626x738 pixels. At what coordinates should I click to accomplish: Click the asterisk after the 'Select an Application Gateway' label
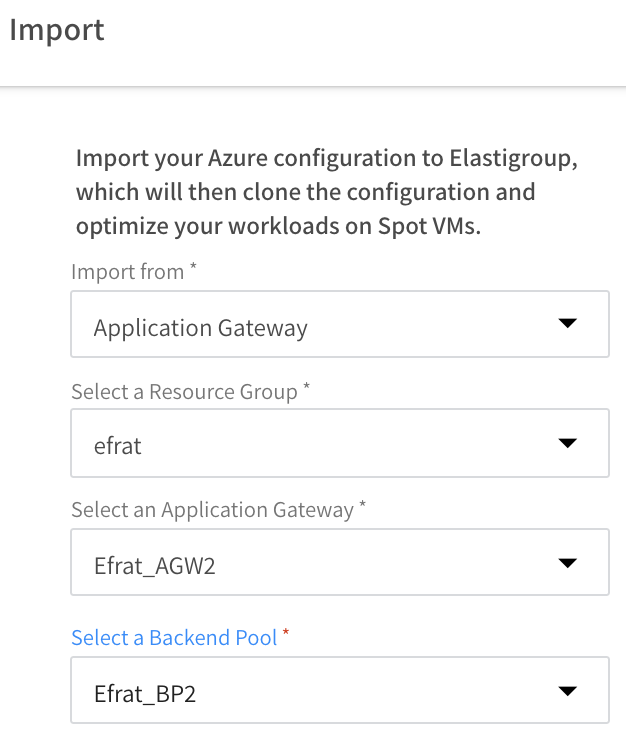362,507
